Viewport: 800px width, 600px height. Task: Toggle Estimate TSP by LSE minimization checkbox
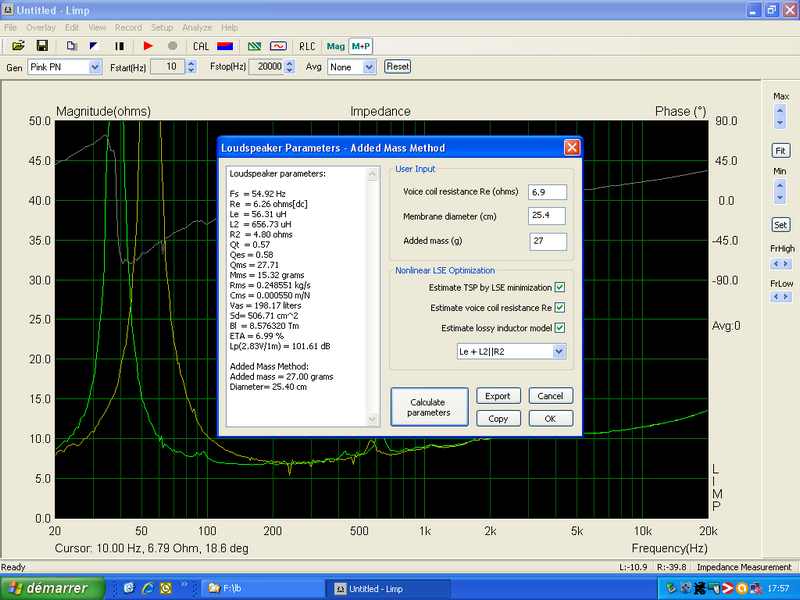click(x=560, y=288)
